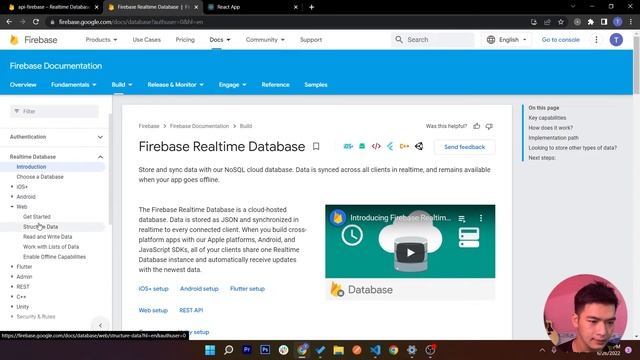Open the Products dropdown menu
The height and width of the screenshot is (360, 640).
point(101,40)
